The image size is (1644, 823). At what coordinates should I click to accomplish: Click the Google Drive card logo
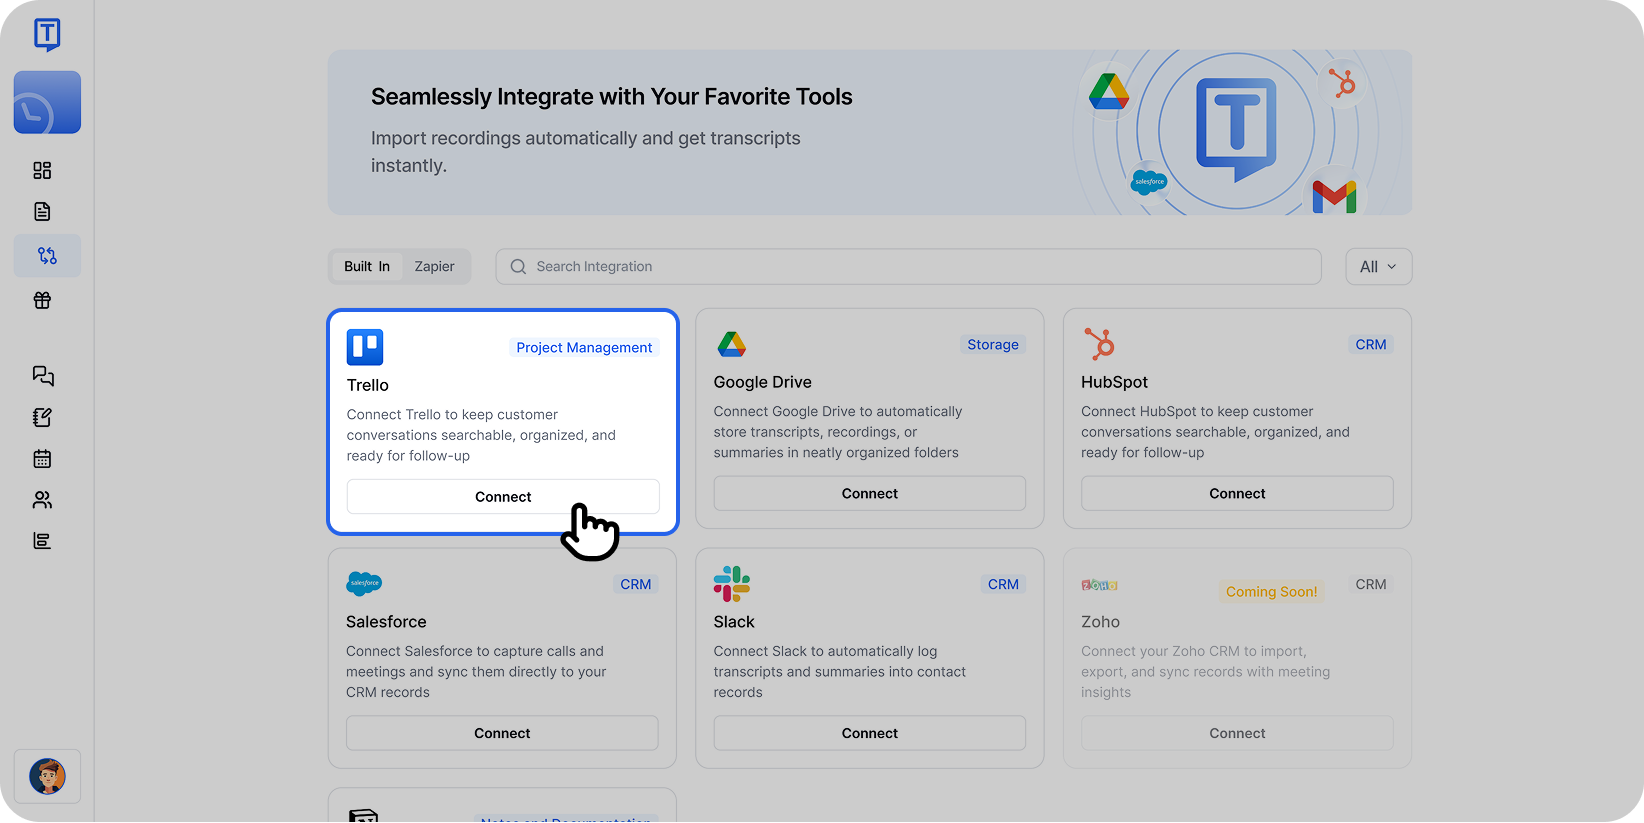[732, 344]
